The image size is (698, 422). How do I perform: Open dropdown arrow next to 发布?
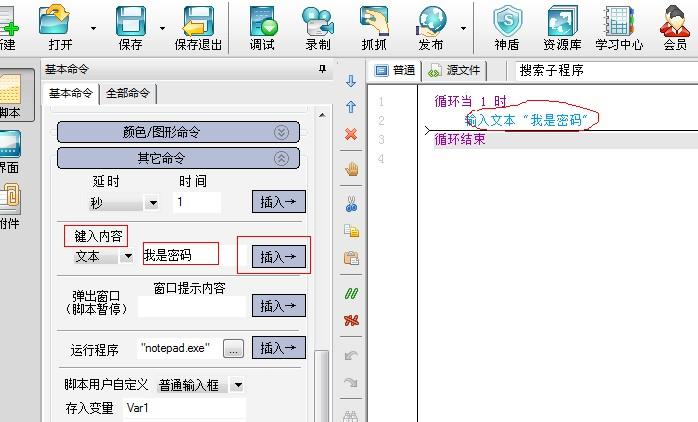pos(463,28)
